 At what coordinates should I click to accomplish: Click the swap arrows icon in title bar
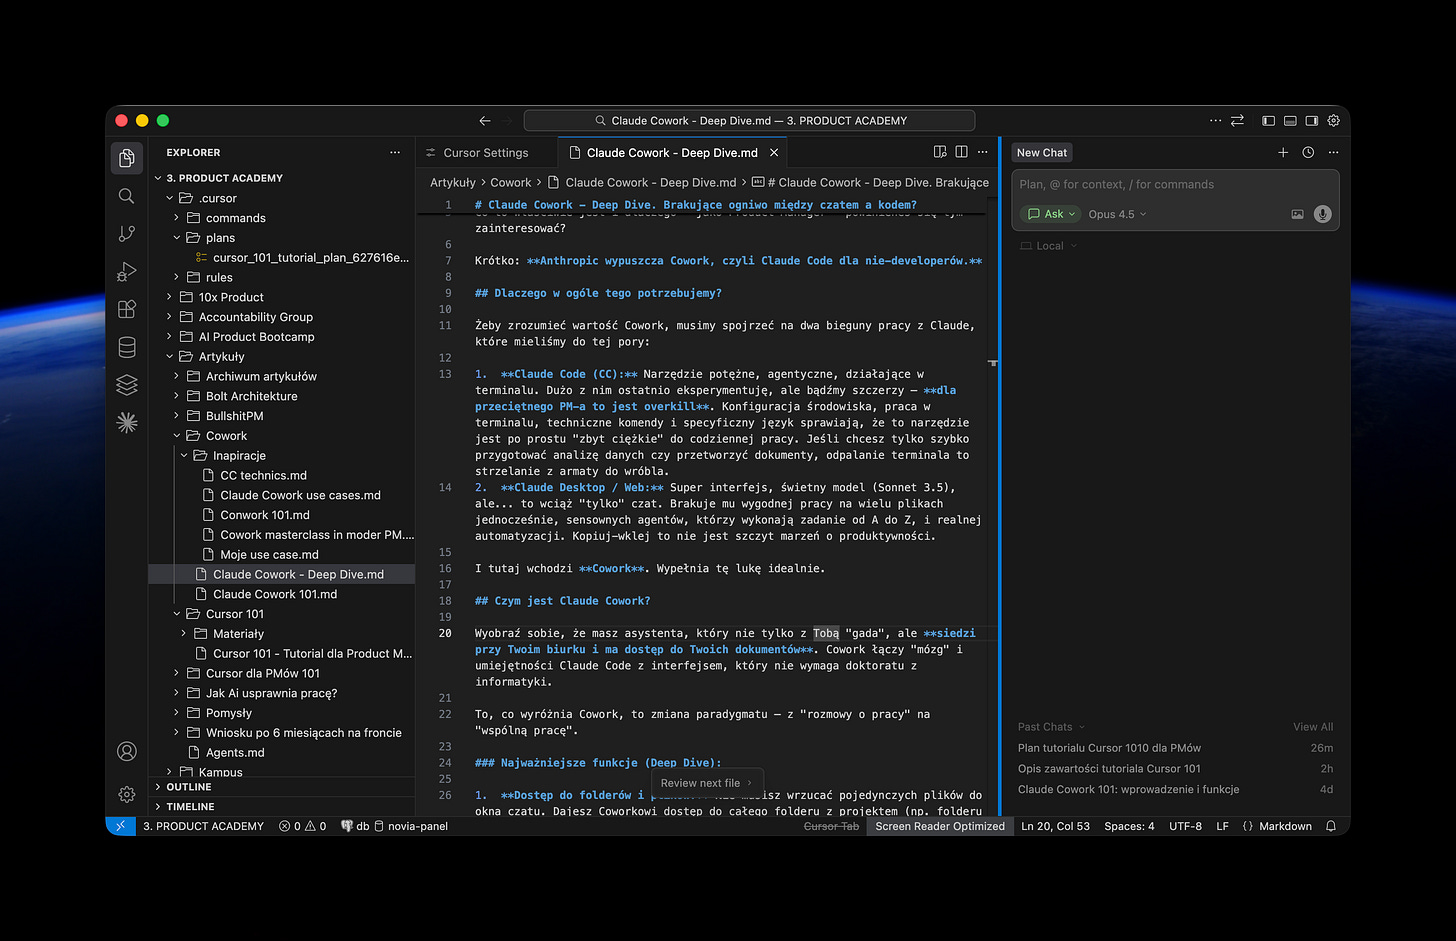(x=1237, y=120)
